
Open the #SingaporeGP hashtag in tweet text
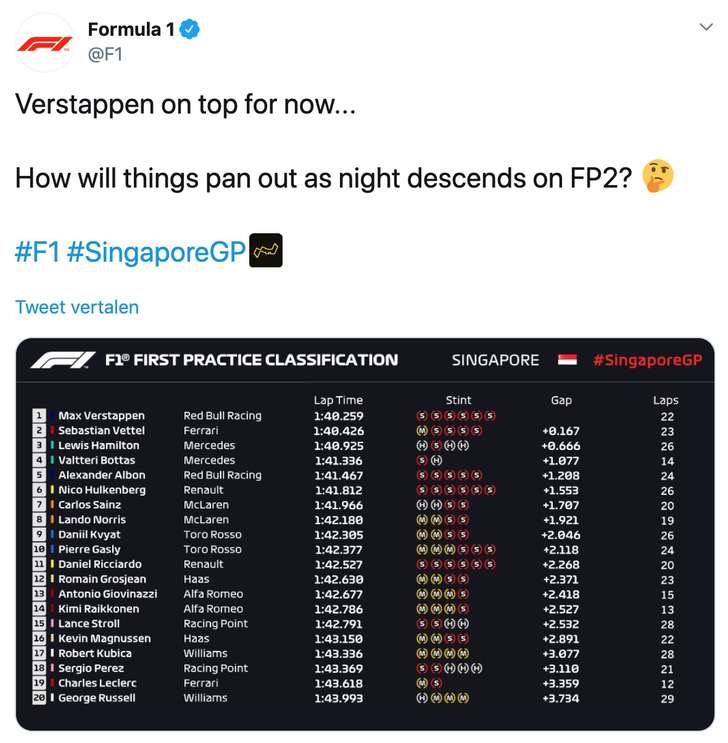pyautogui.click(x=156, y=251)
